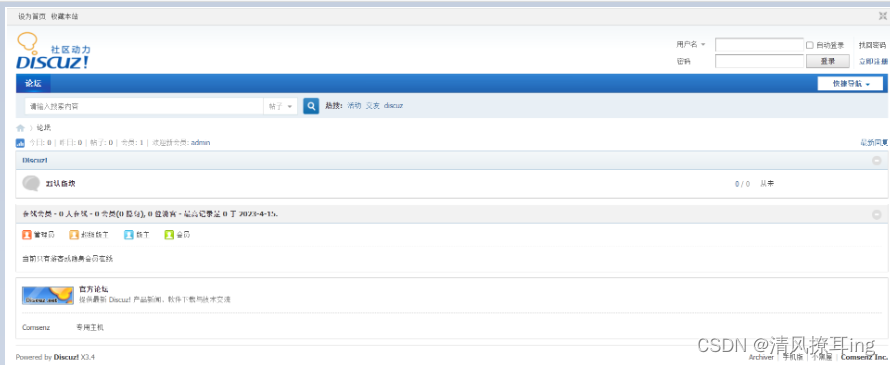The height and width of the screenshot is (365, 890).
Task: Focus the username input field
Action: tap(759, 45)
